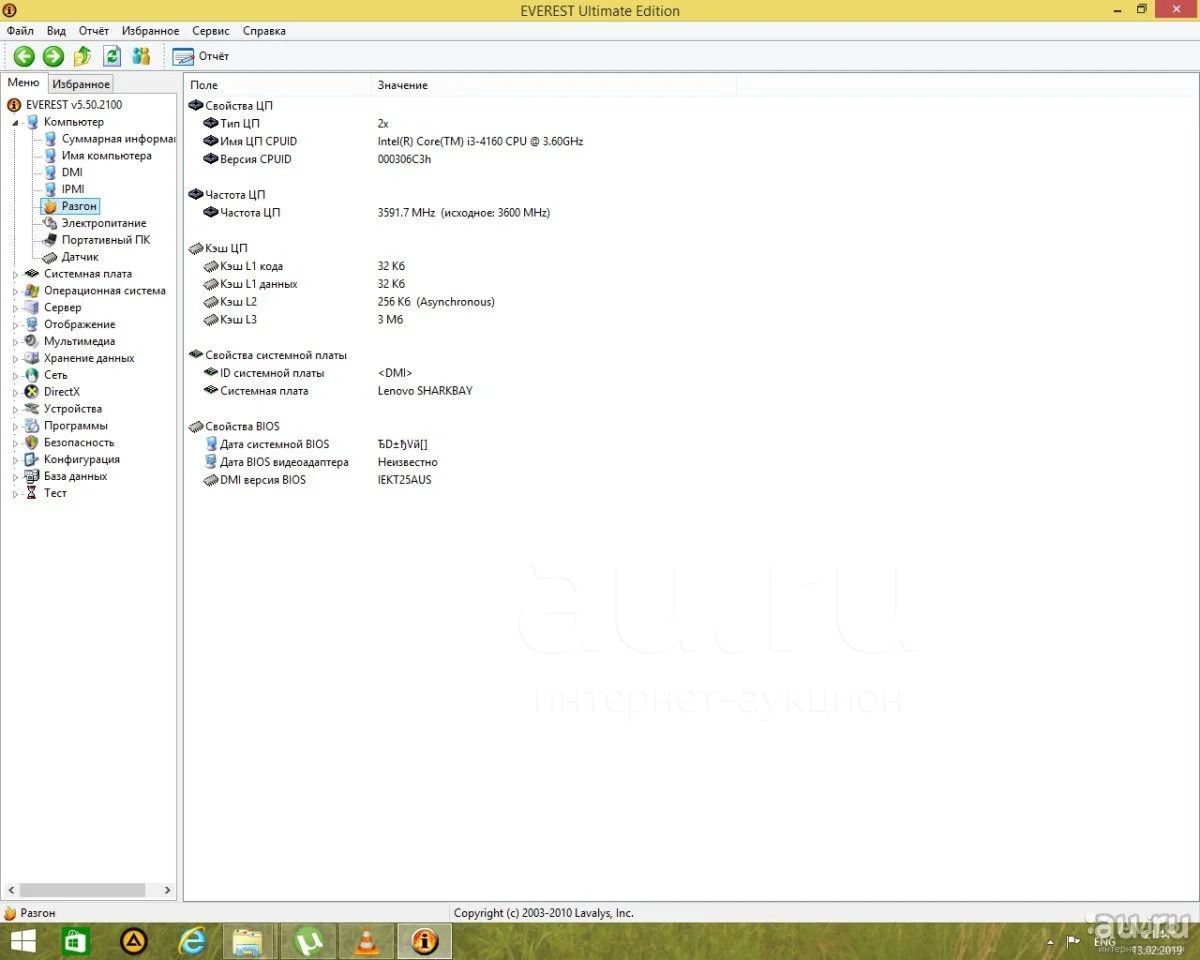
Task: Click the База данных icon
Action: pyautogui.click(x=32, y=477)
